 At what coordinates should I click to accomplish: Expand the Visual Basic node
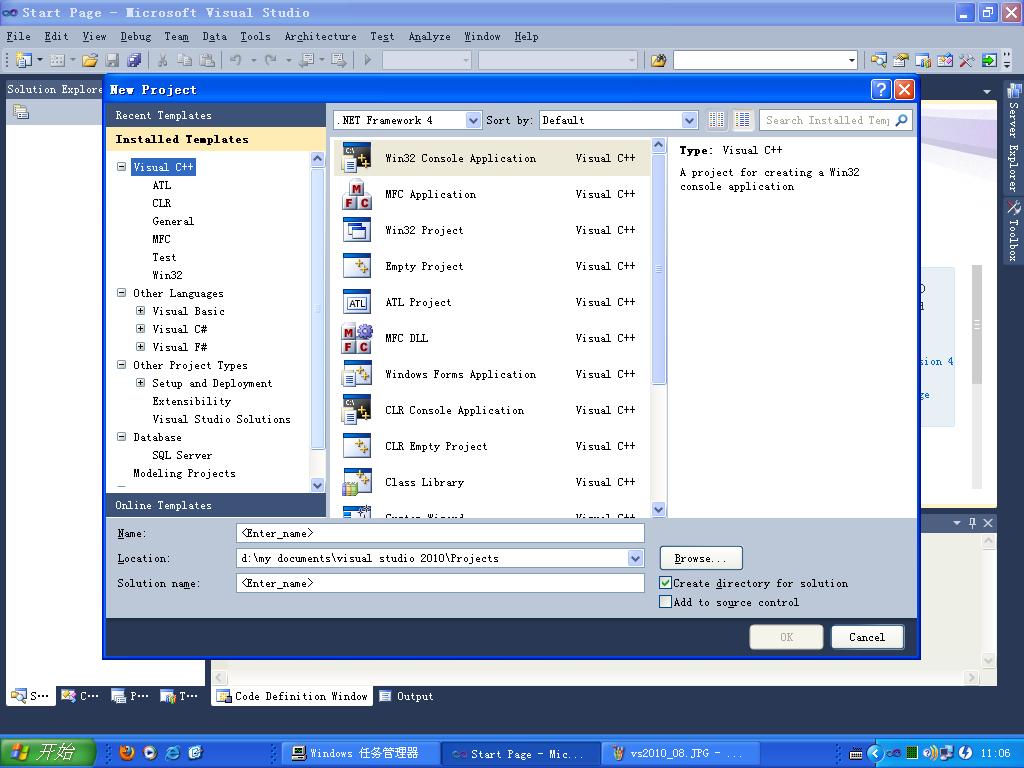pos(140,311)
